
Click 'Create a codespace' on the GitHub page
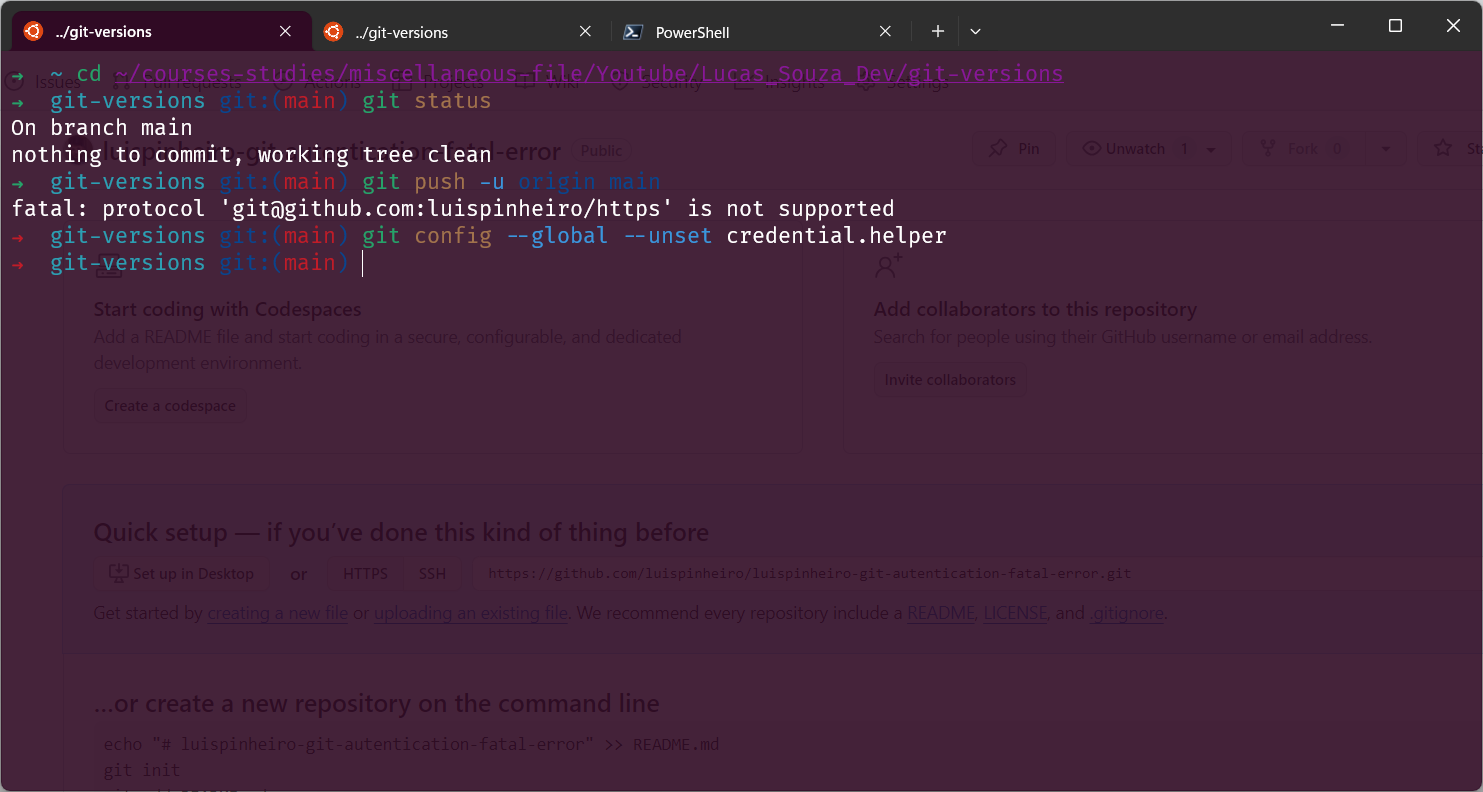pyautogui.click(x=170, y=406)
